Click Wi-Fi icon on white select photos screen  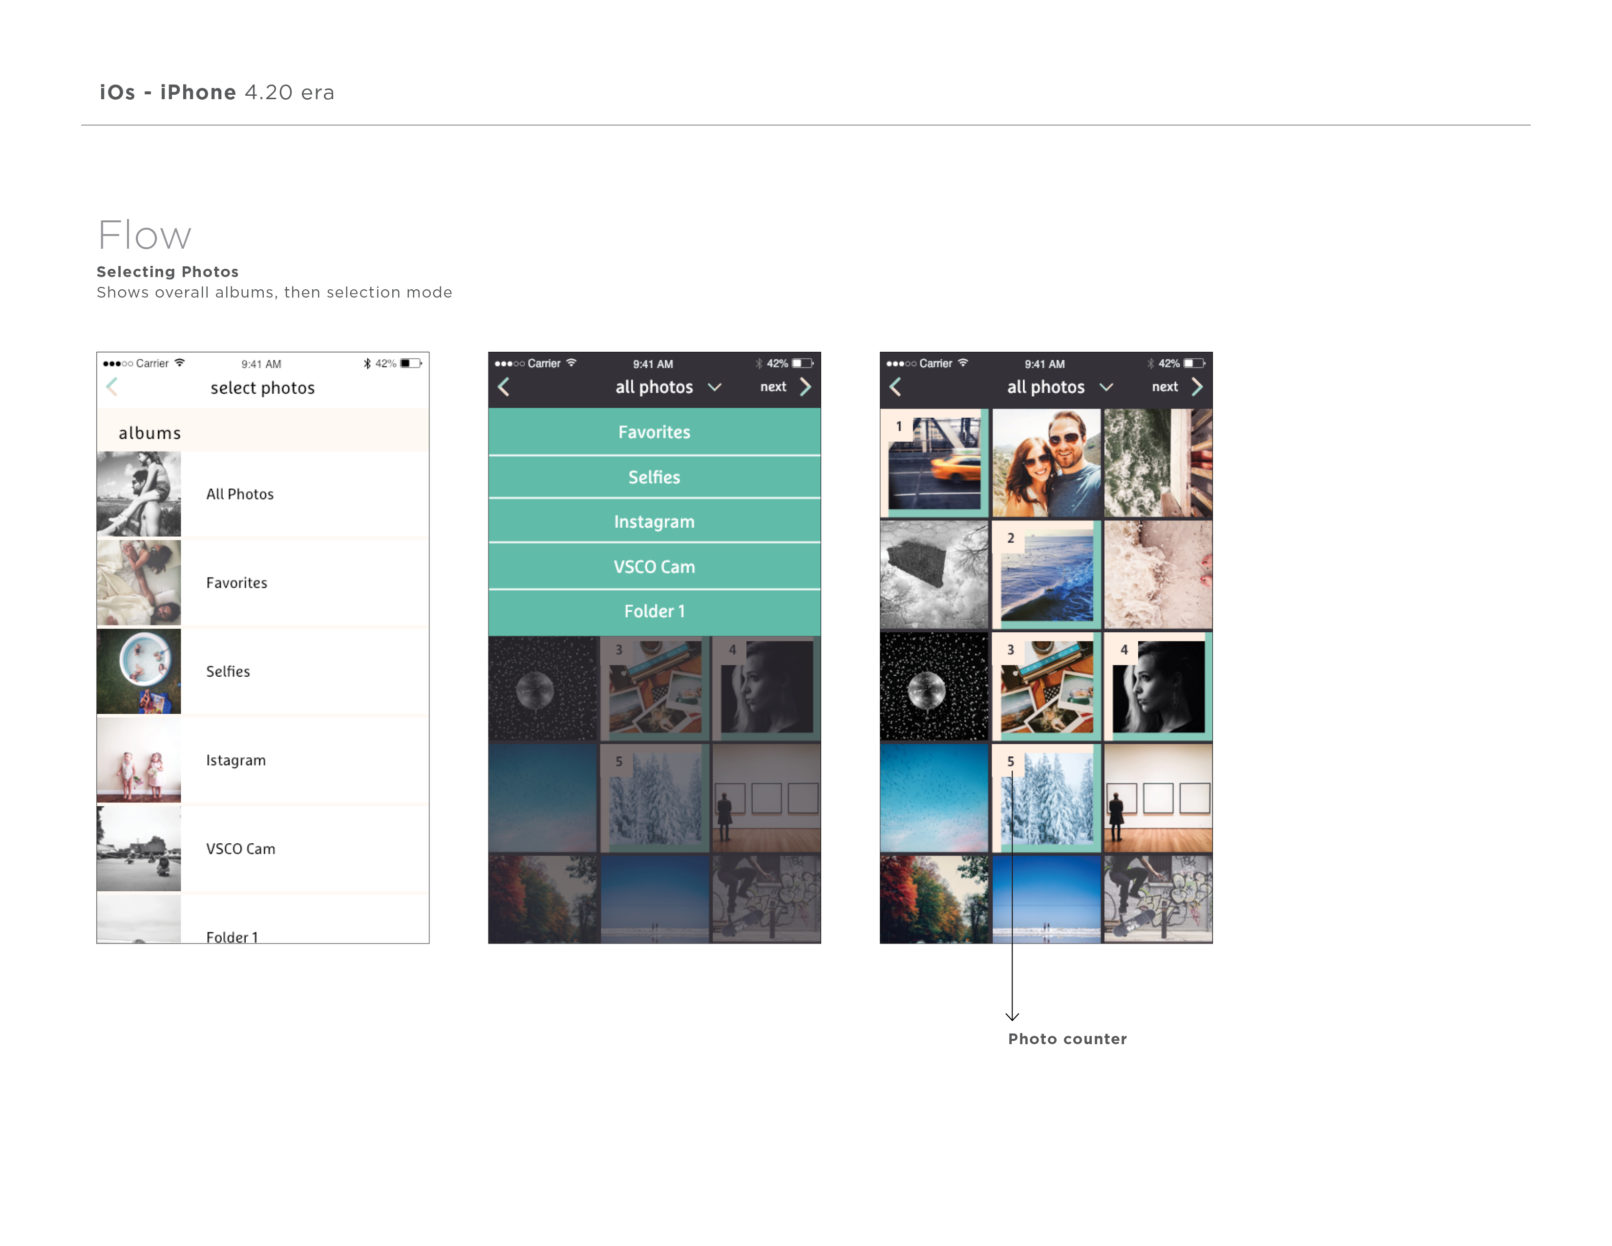click(180, 363)
